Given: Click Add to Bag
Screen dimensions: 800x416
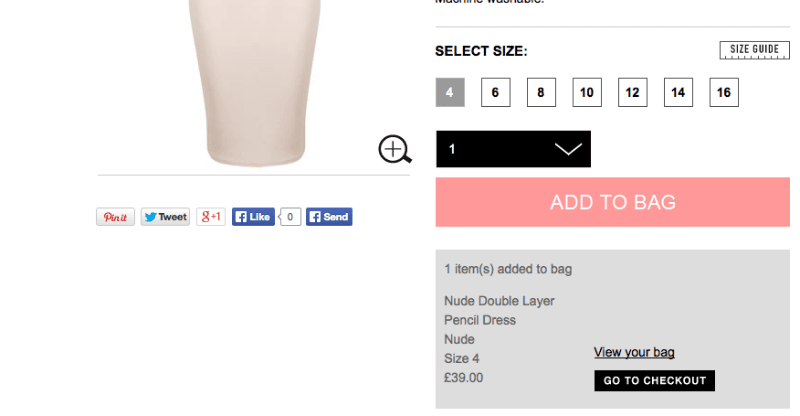Looking at the screenshot, I should point(612,202).
